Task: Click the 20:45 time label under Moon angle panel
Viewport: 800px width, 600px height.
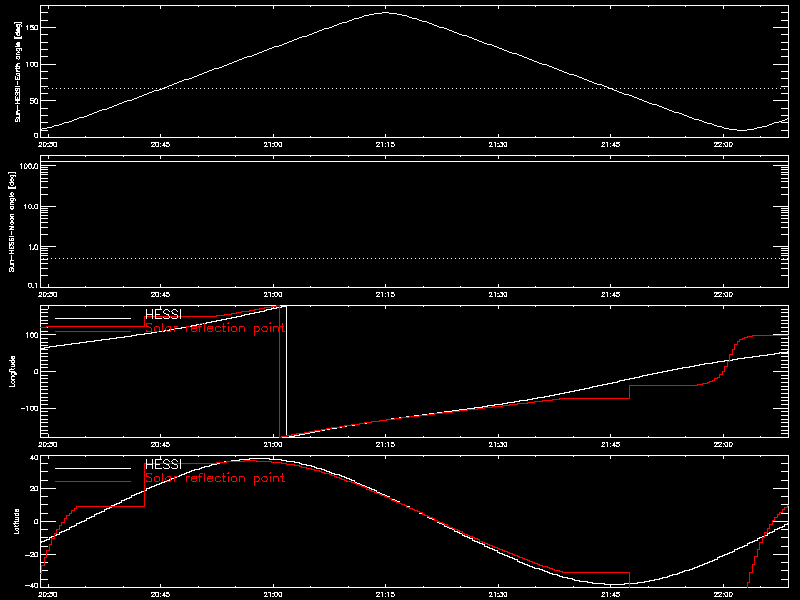Action: tap(160, 294)
